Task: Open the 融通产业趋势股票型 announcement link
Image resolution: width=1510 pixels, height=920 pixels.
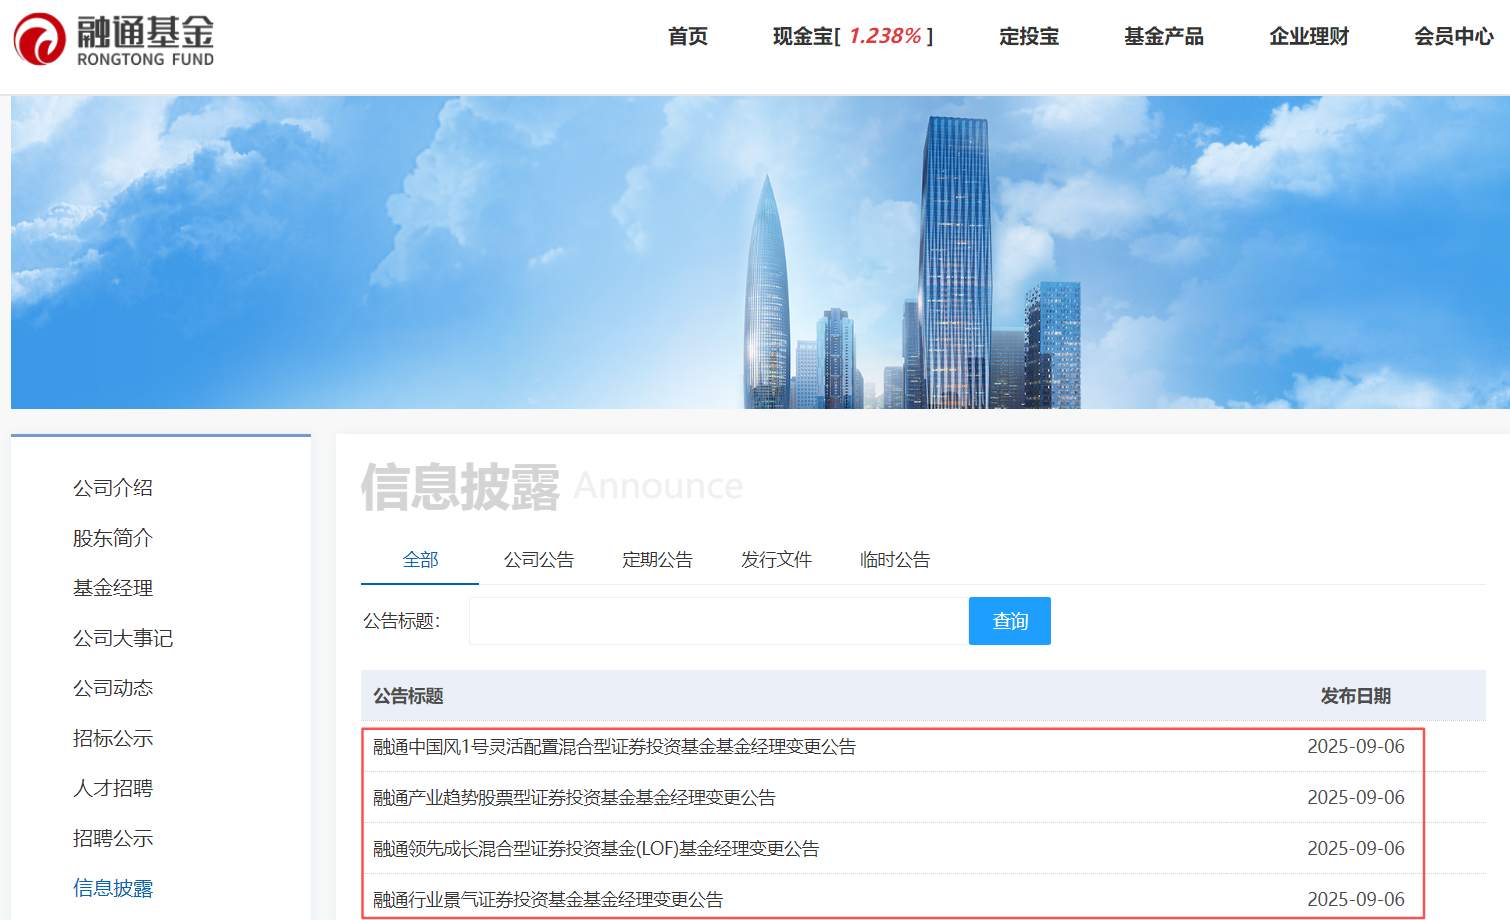Action: click(574, 798)
